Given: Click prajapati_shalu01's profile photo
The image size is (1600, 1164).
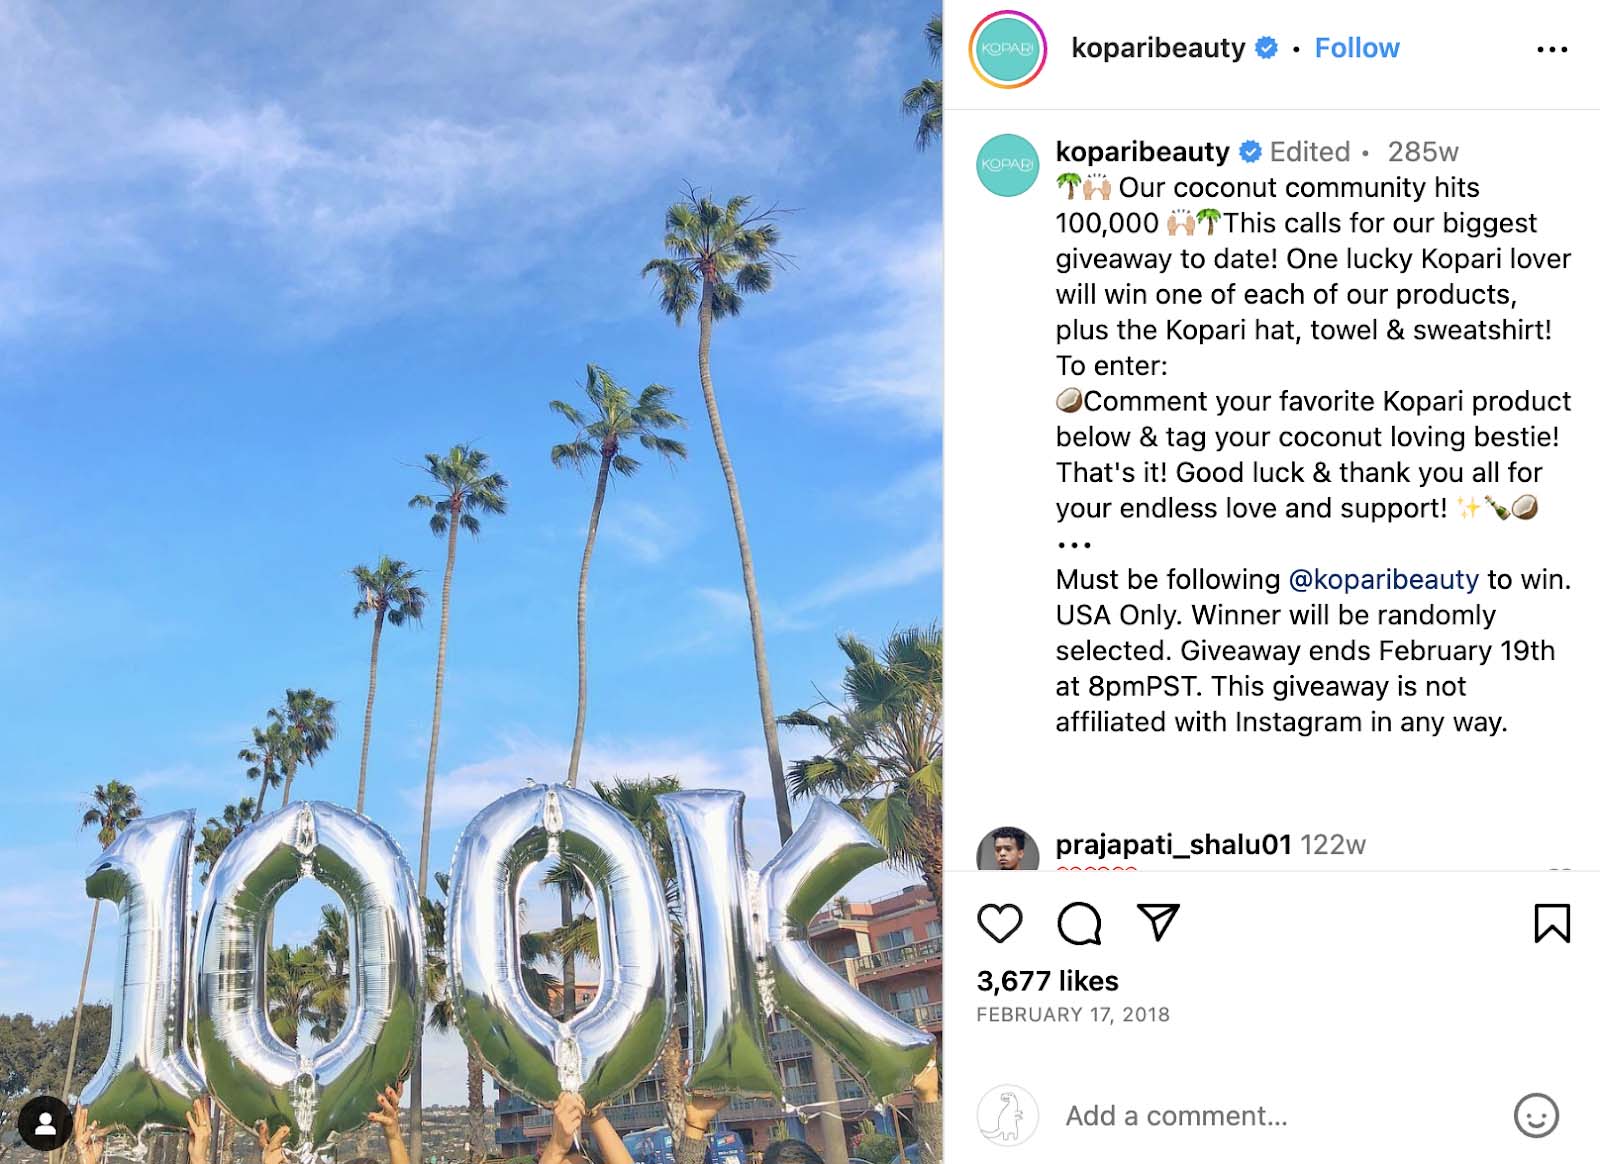Looking at the screenshot, I should (1009, 847).
